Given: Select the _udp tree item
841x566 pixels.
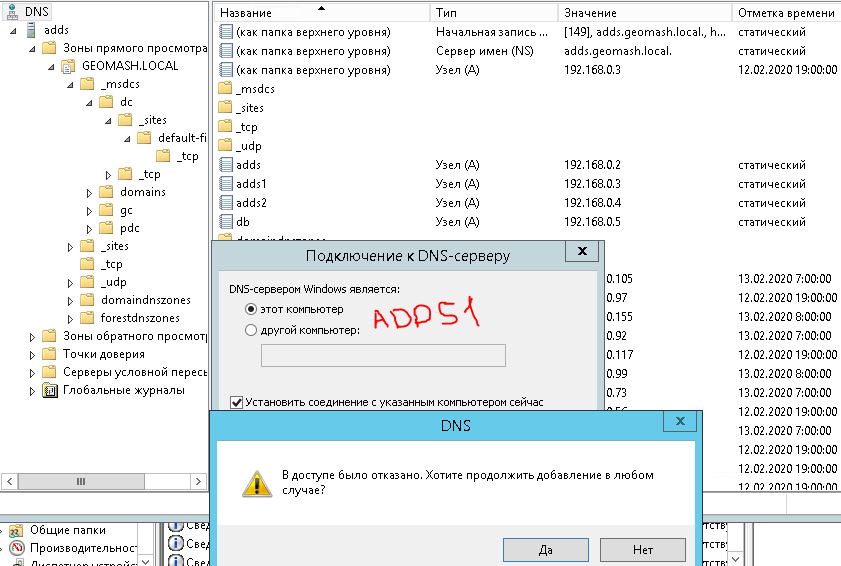Looking at the screenshot, I should coord(114,282).
